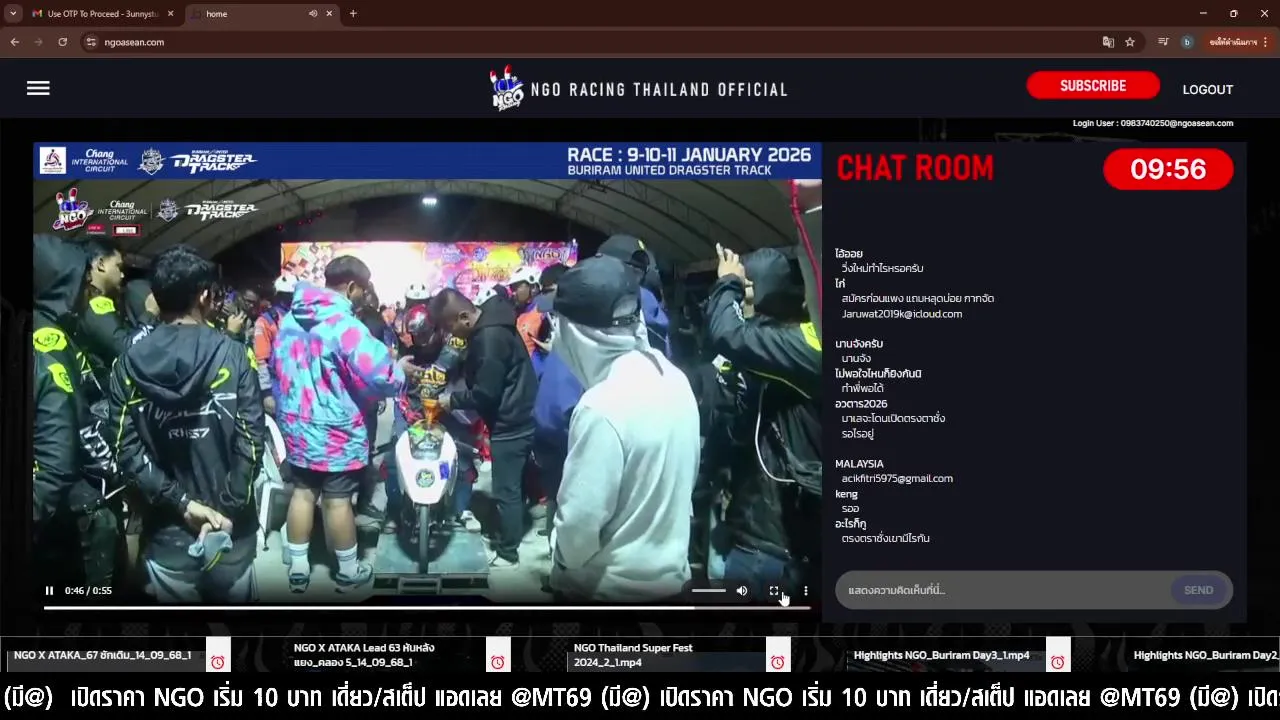Mute the video speaker icon

tap(742, 591)
